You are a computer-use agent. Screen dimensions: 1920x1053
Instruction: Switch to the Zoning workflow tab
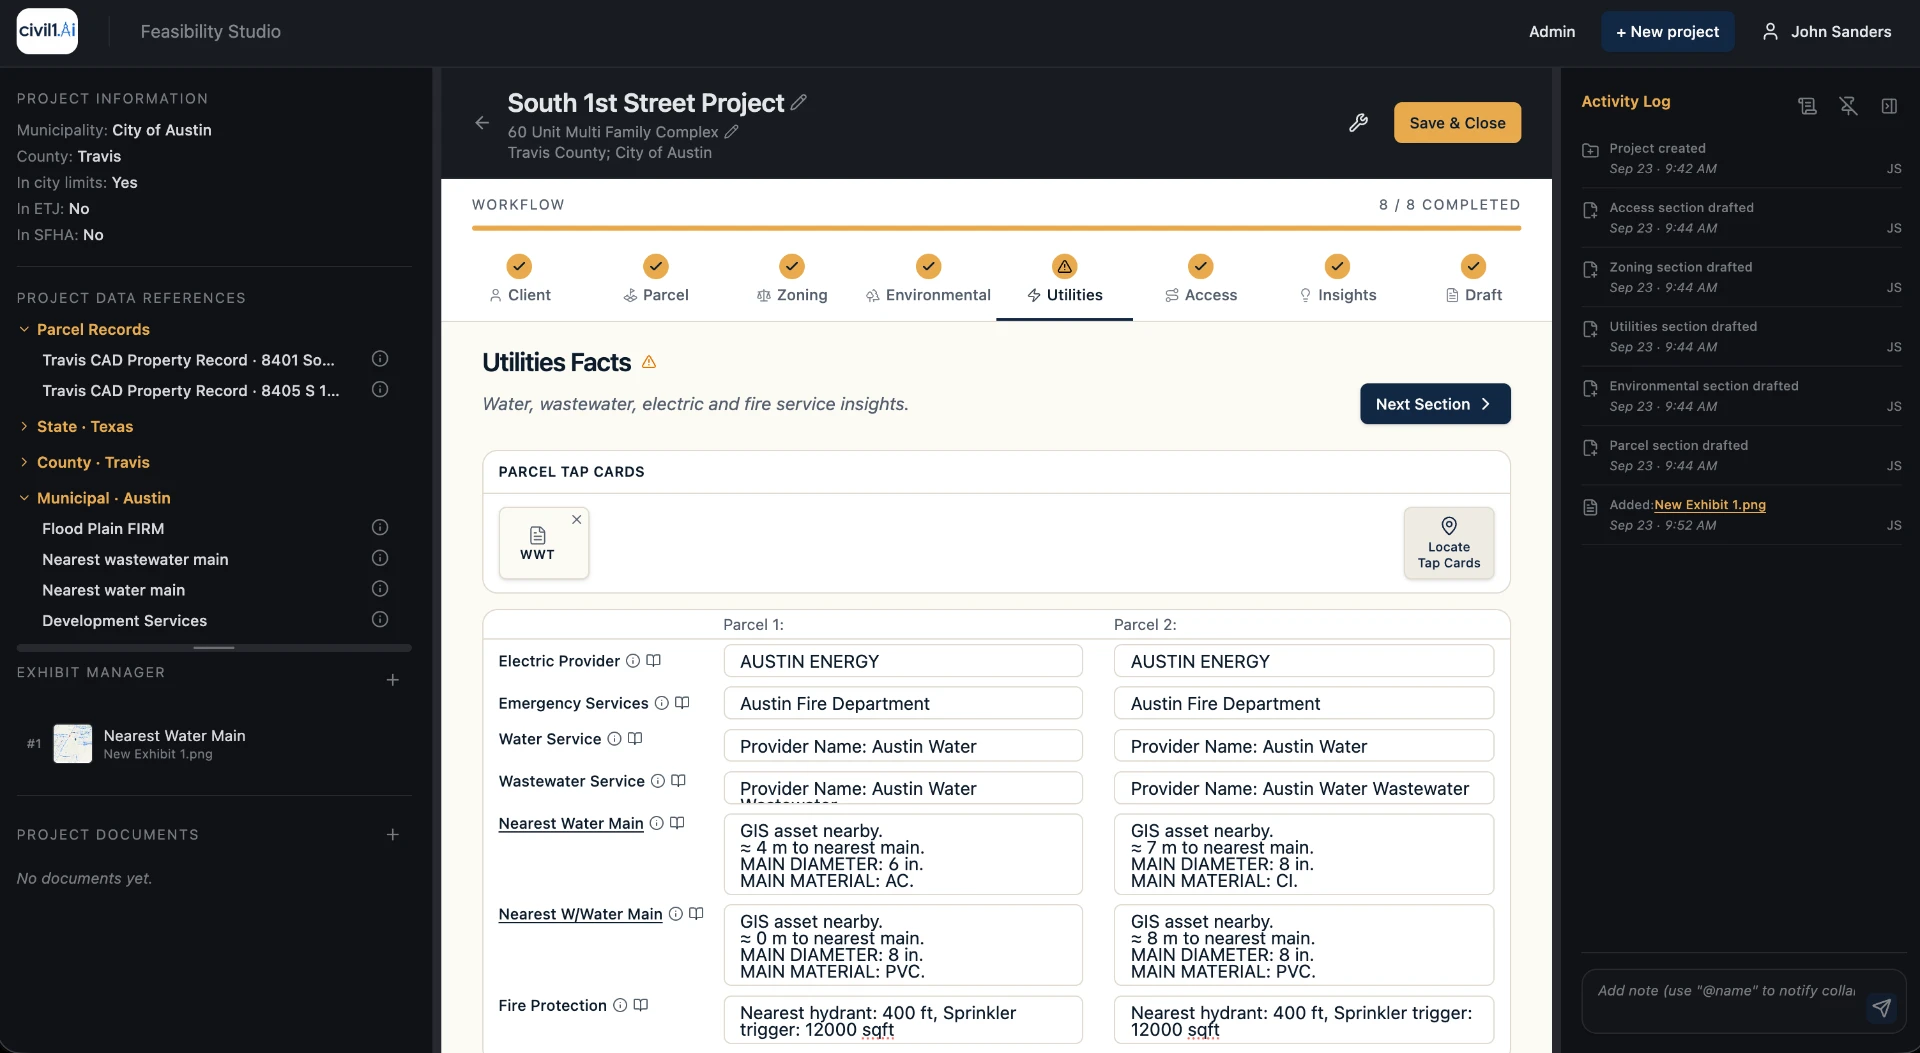[x=792, y=280]
